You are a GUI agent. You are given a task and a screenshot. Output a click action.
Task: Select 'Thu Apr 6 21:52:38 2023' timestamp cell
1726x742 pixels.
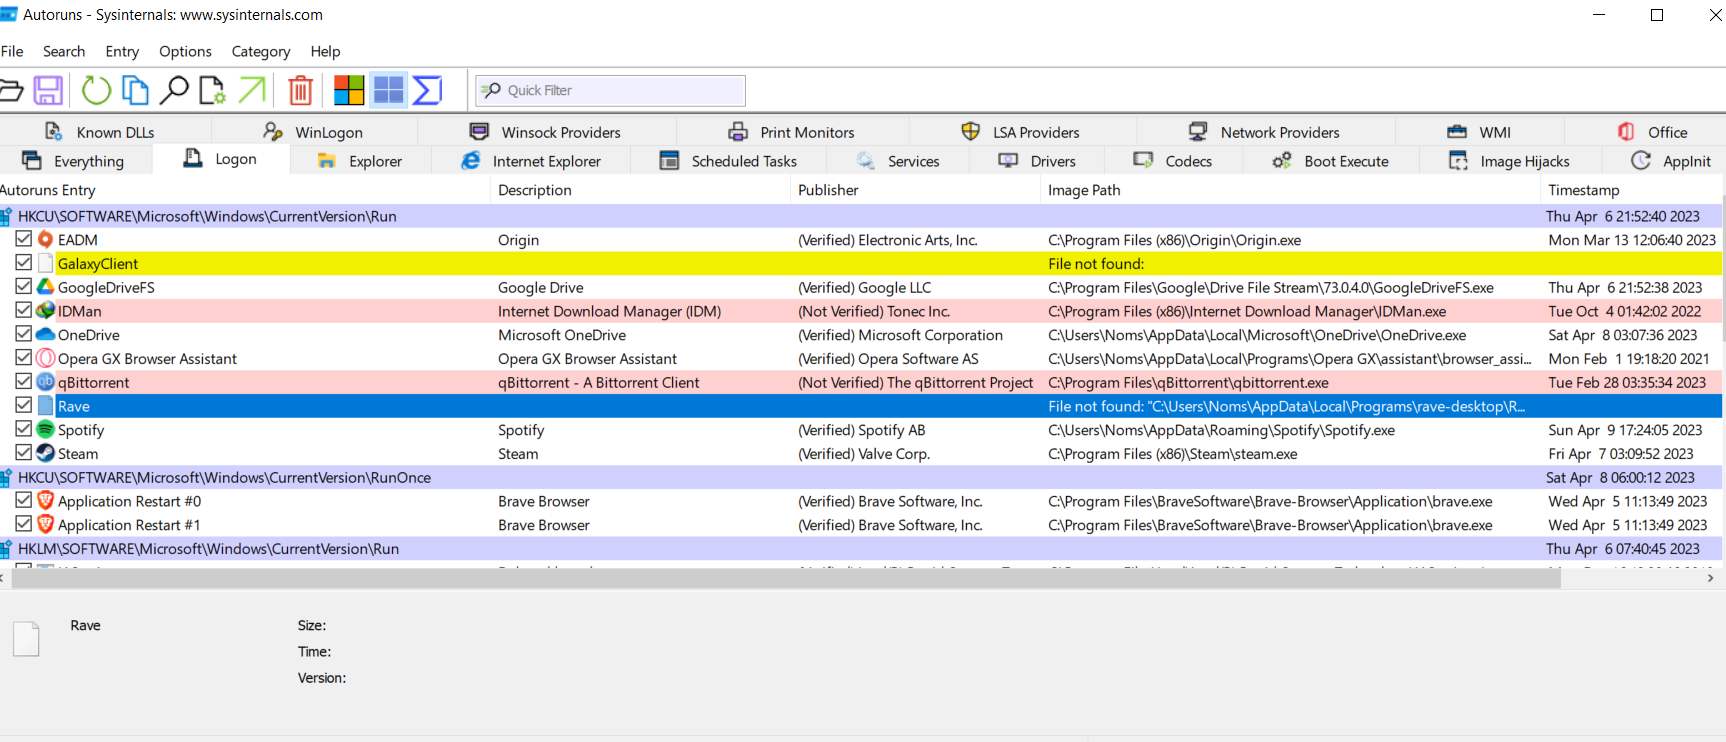[x=1625, y=287]
